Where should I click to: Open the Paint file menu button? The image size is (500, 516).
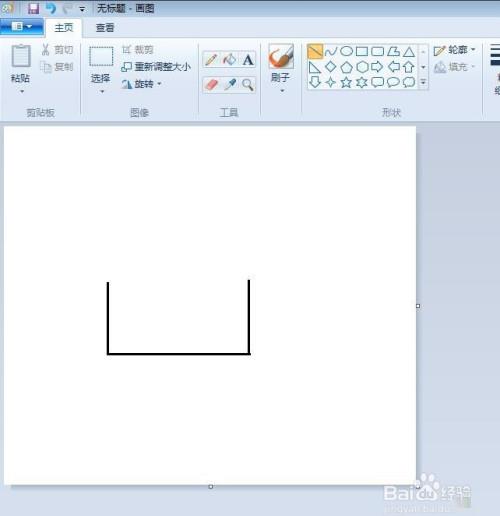[x=22, y=27]
